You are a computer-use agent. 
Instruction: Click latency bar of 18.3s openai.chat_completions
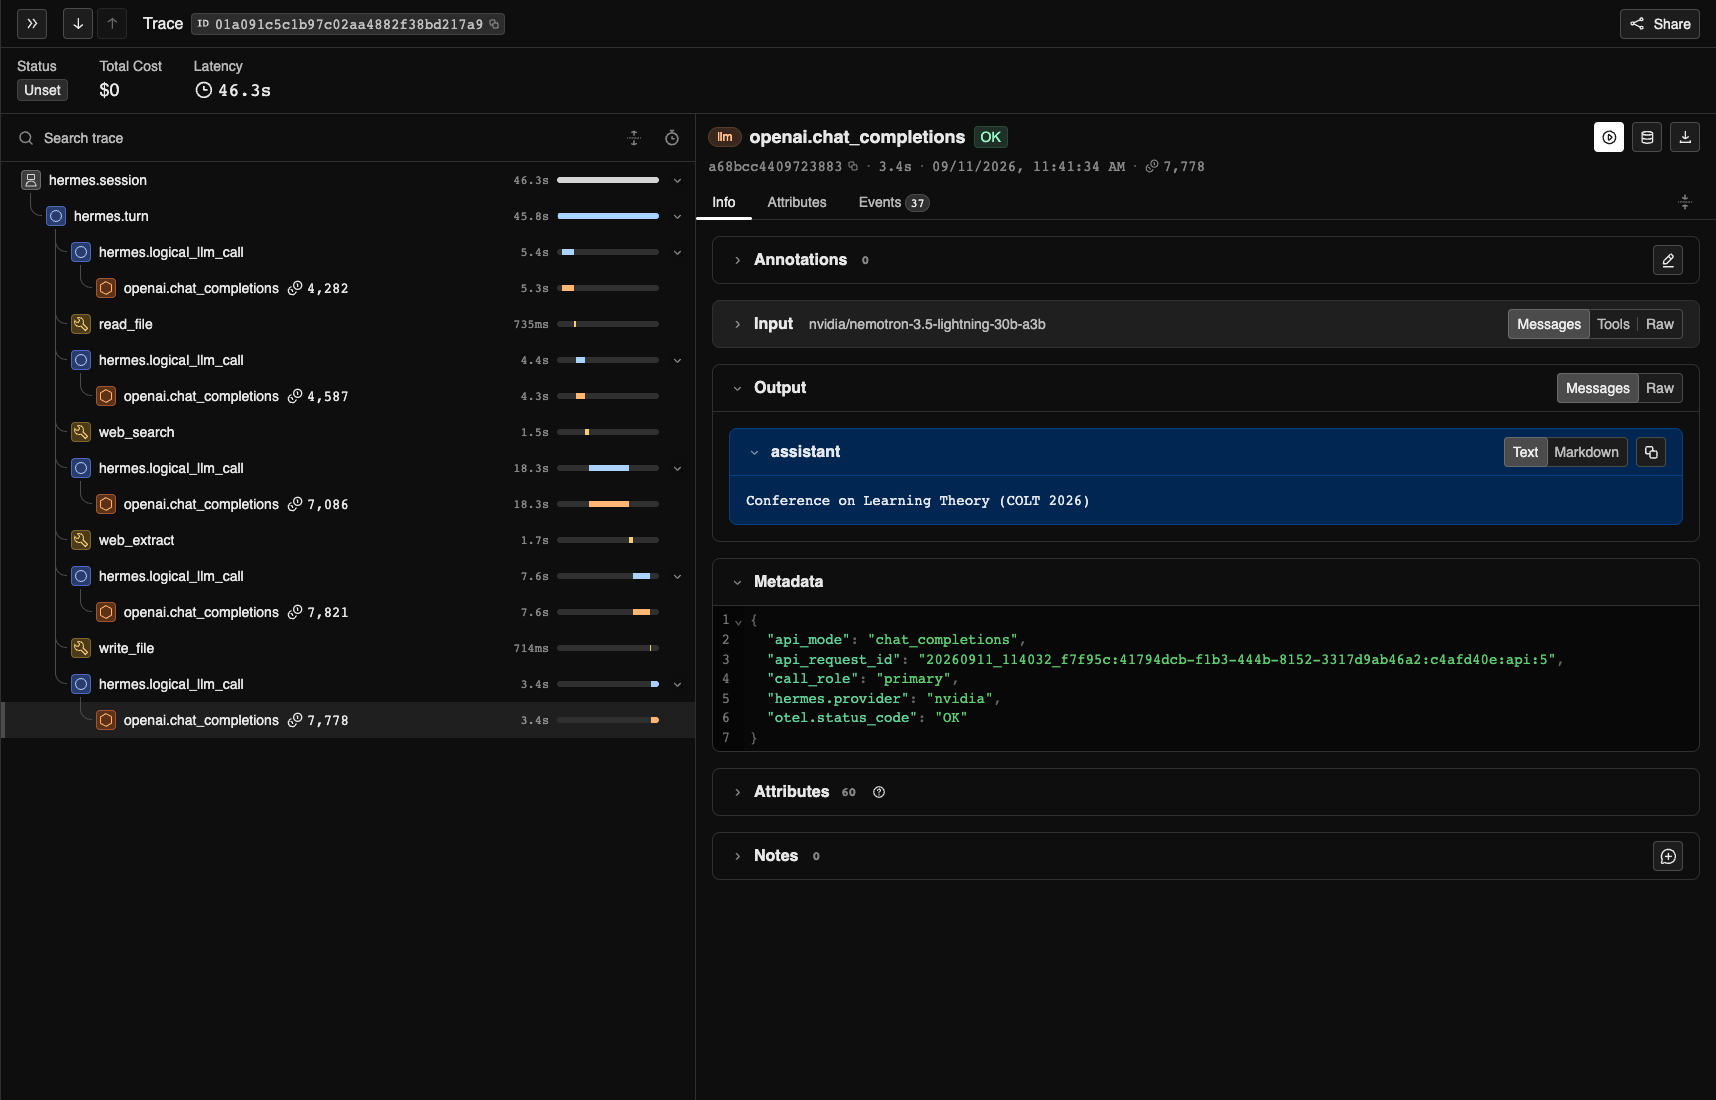click(608, 504)
